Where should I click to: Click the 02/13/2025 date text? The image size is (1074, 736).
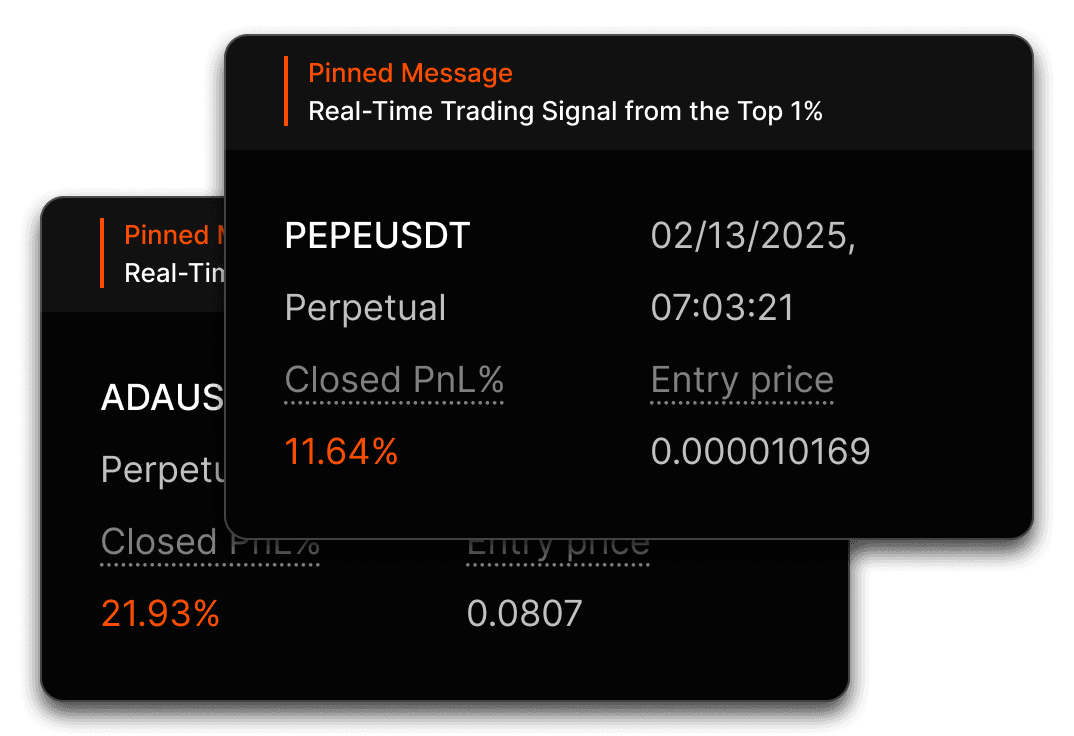[x=753, y=237]
